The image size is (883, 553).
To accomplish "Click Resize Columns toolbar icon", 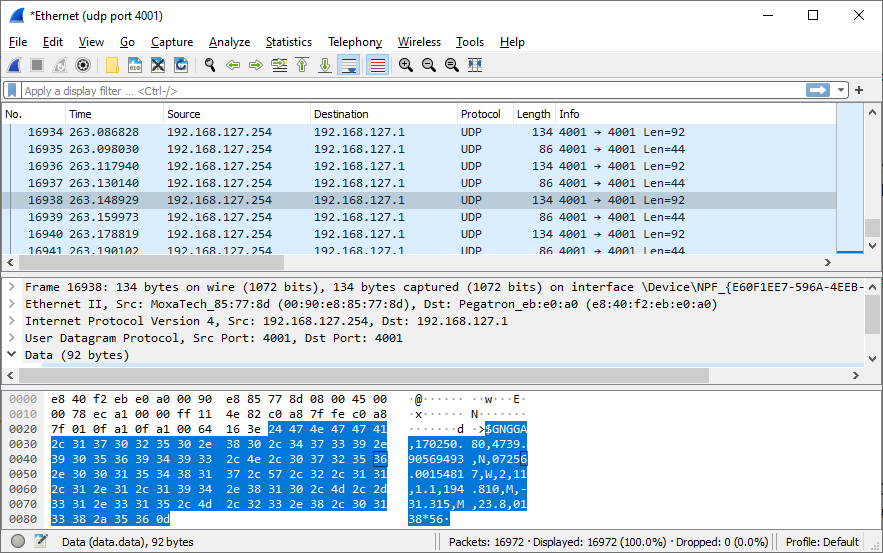I will point(475,65).
